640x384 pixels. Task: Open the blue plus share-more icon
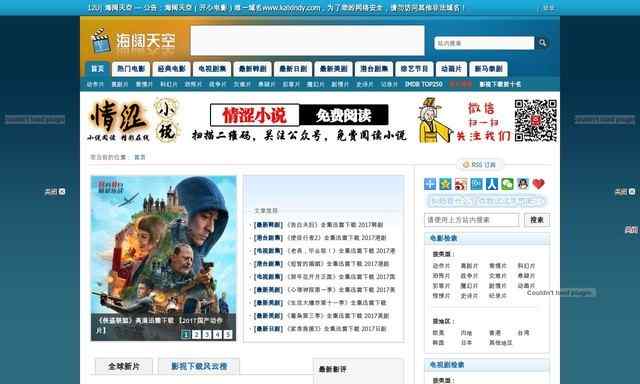pyautogui.click(x=430, y=184)
